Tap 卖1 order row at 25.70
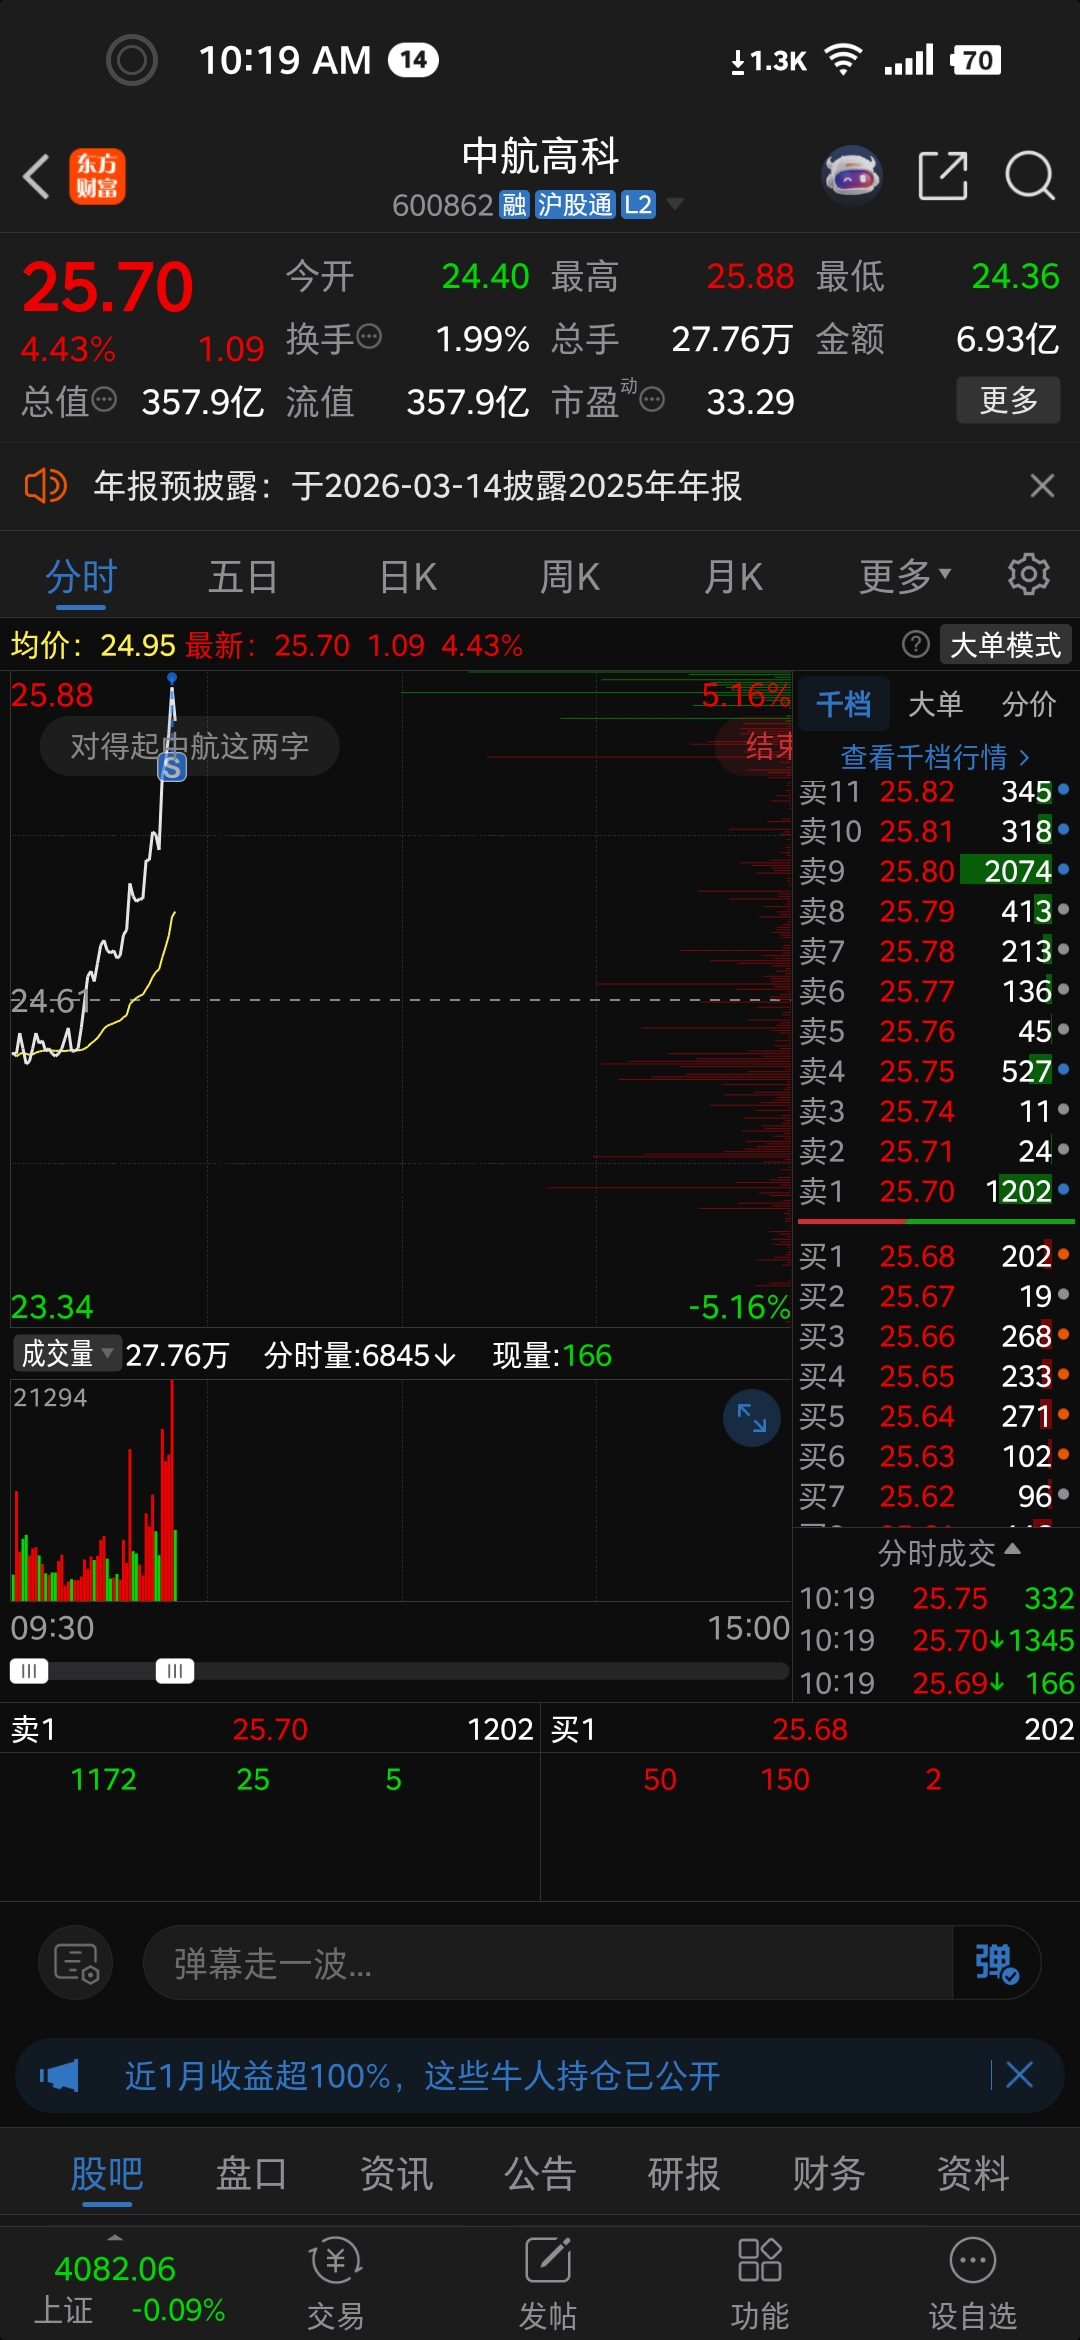The height and width of the screenshot is (2340, 1080). (x=935, y=1191)
